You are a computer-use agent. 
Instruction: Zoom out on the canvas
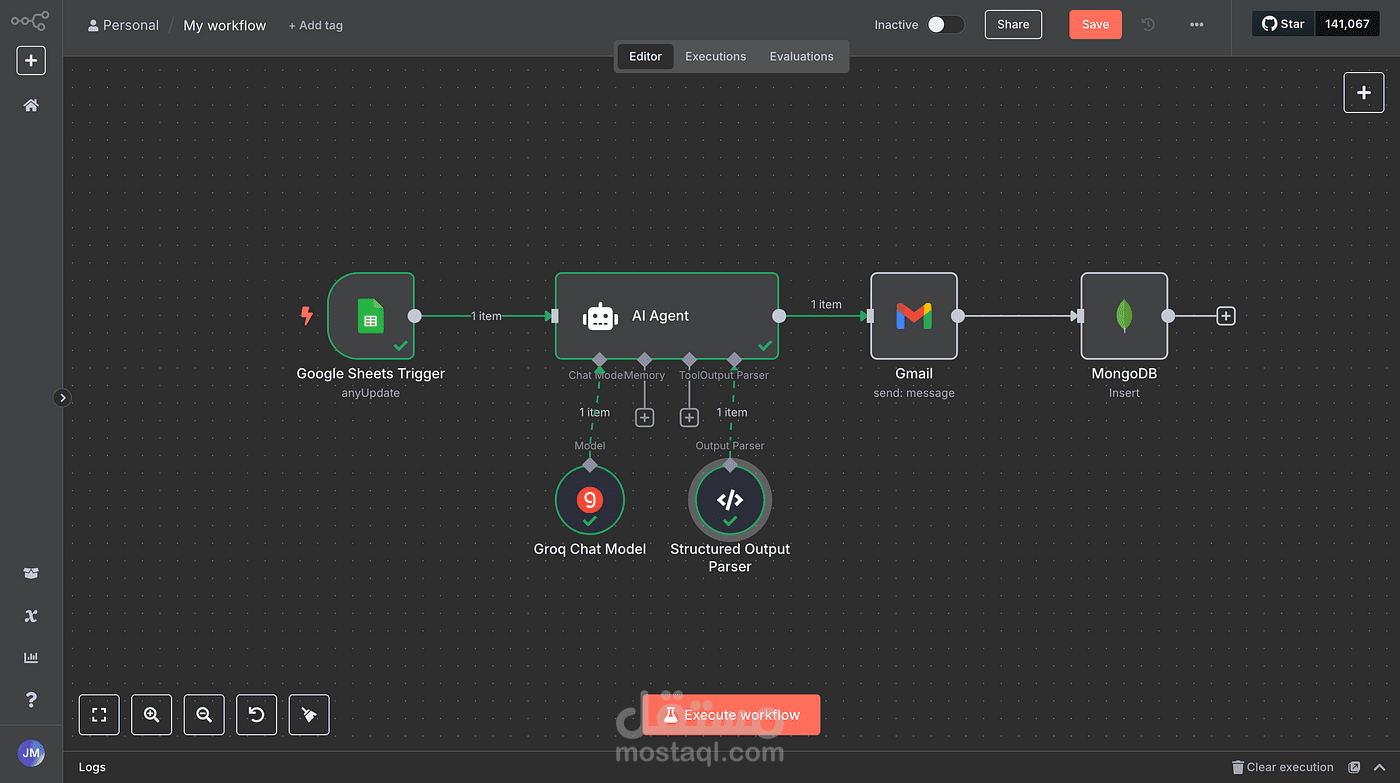(204, 715)
